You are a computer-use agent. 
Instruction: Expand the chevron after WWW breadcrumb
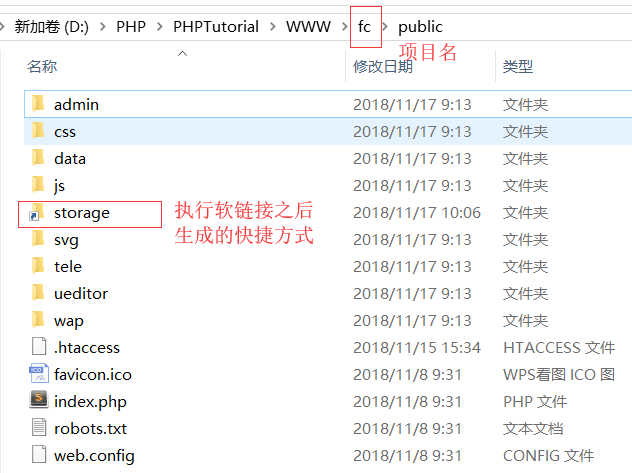(345, 27)
